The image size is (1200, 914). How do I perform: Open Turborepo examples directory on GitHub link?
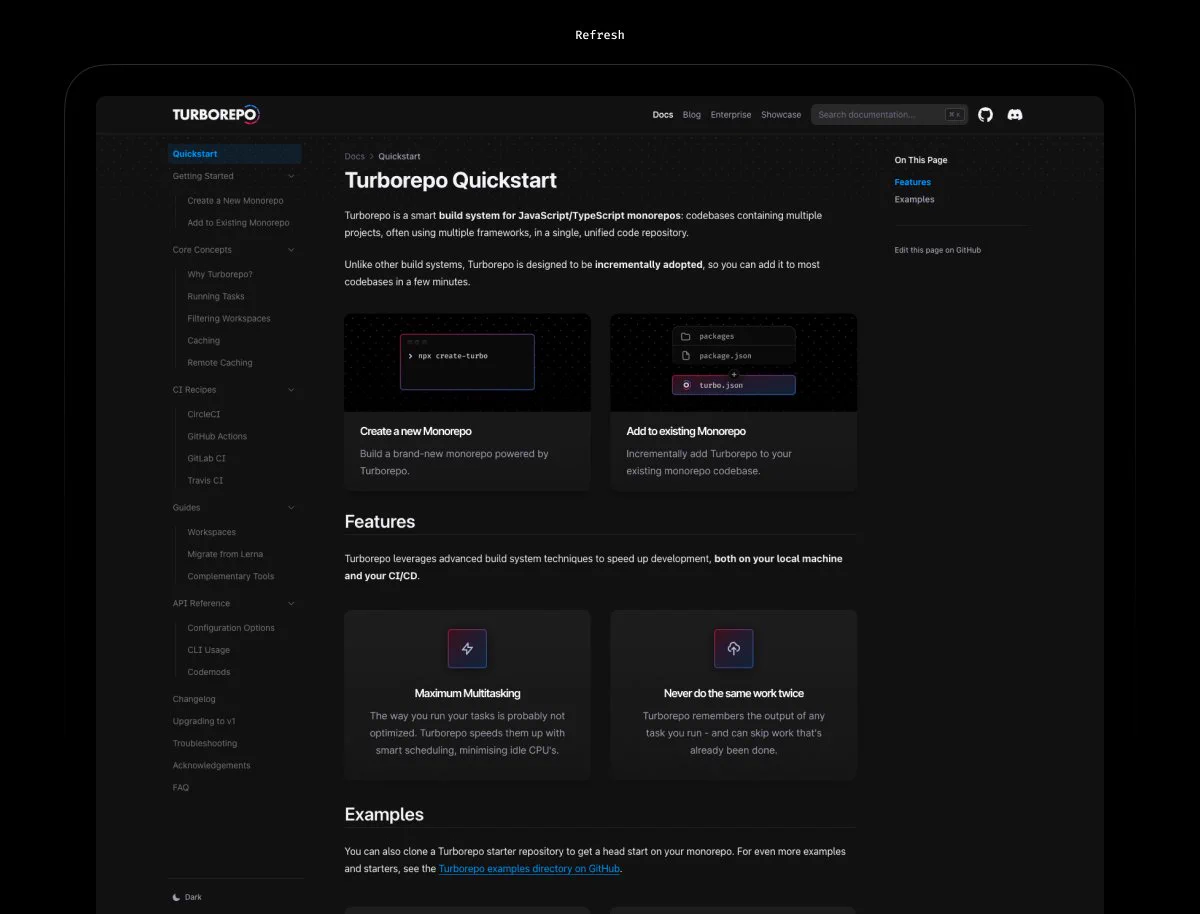coord(530,869)
